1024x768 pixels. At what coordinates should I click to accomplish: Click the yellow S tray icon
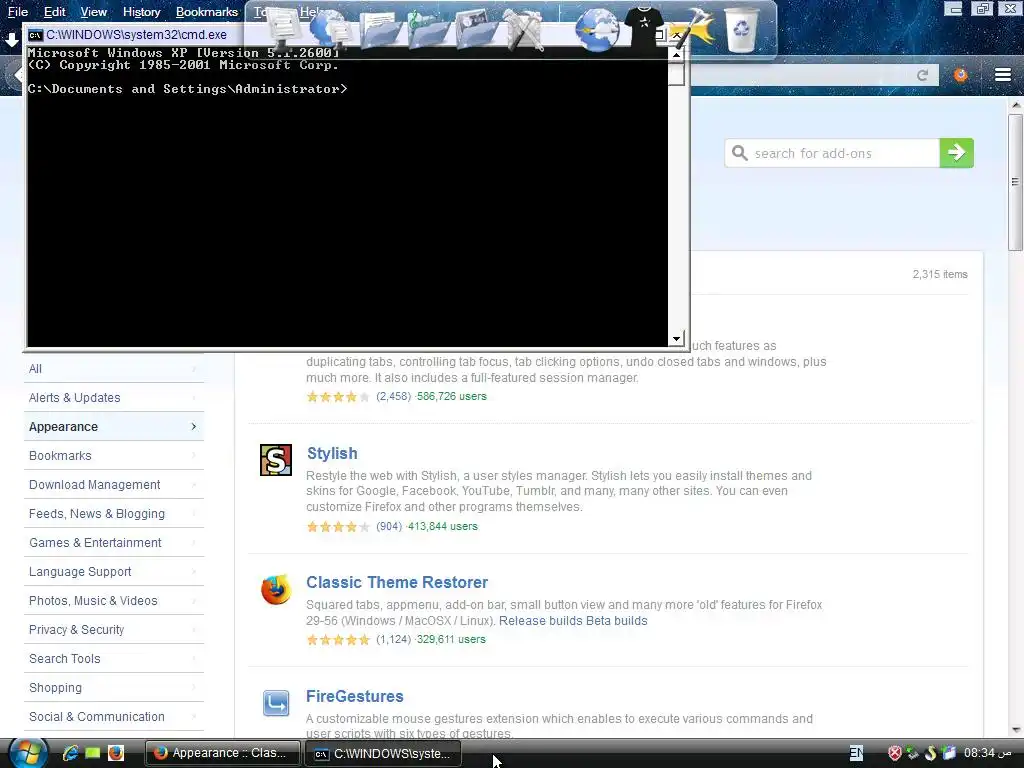(x=931, y=753)
